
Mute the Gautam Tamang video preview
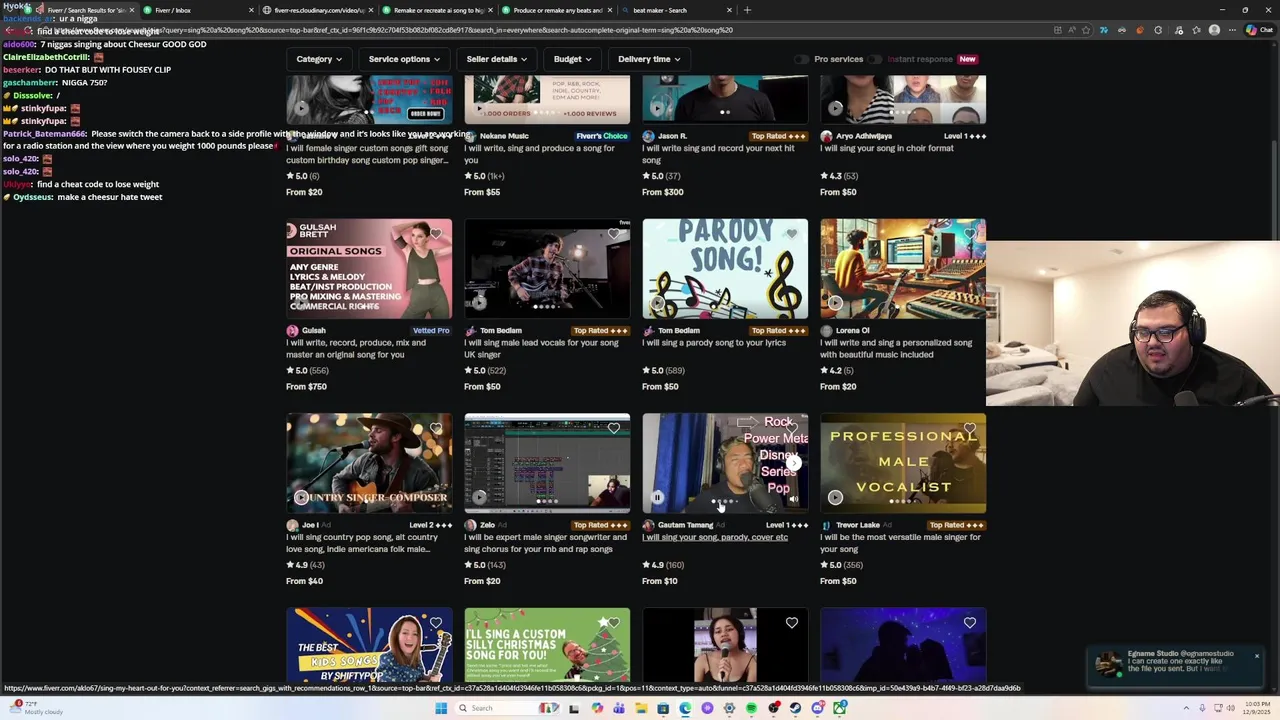pos(793,497)
